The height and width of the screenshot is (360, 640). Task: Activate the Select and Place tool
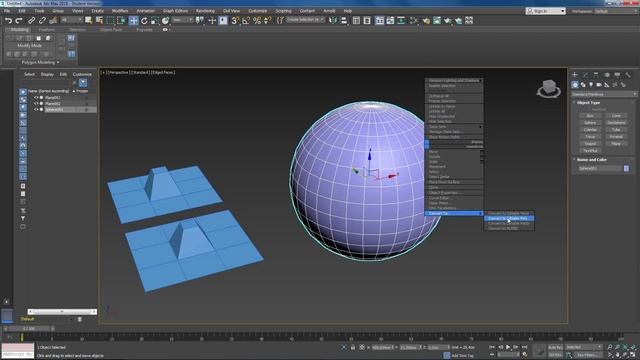(x=165, y=20)
